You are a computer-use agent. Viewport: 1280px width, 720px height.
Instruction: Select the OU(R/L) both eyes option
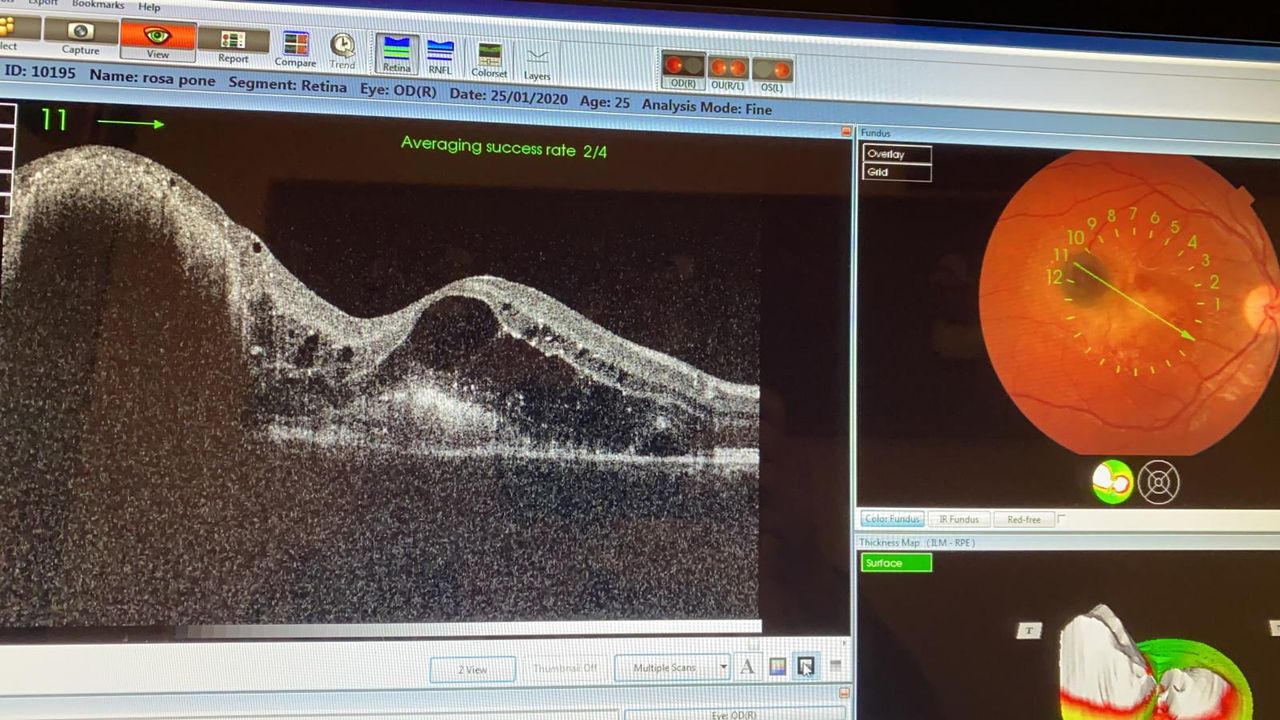coord(727,69)
